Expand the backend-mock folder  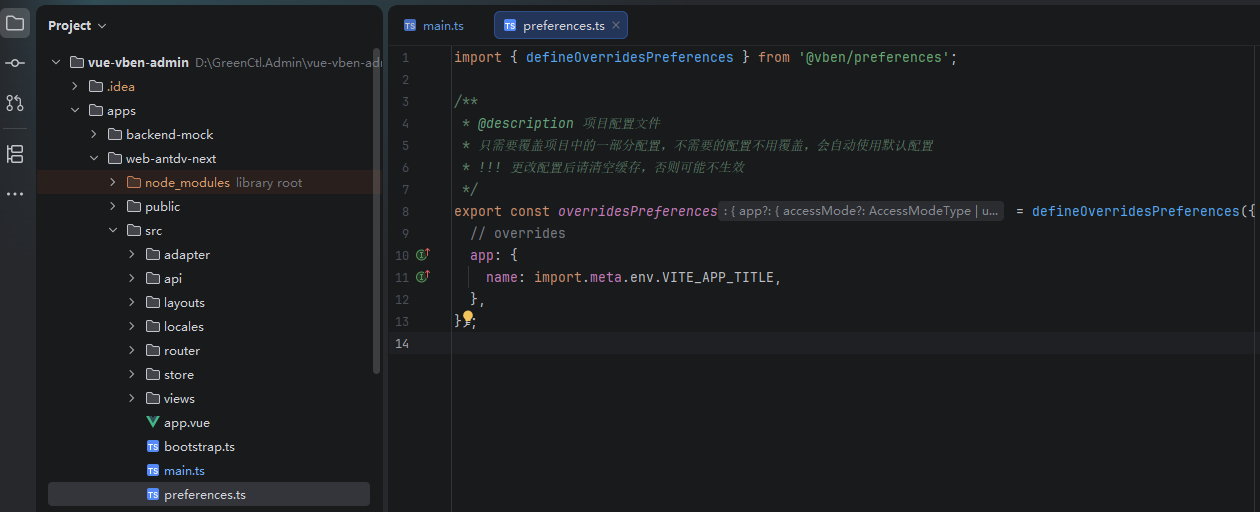point(94,134)
